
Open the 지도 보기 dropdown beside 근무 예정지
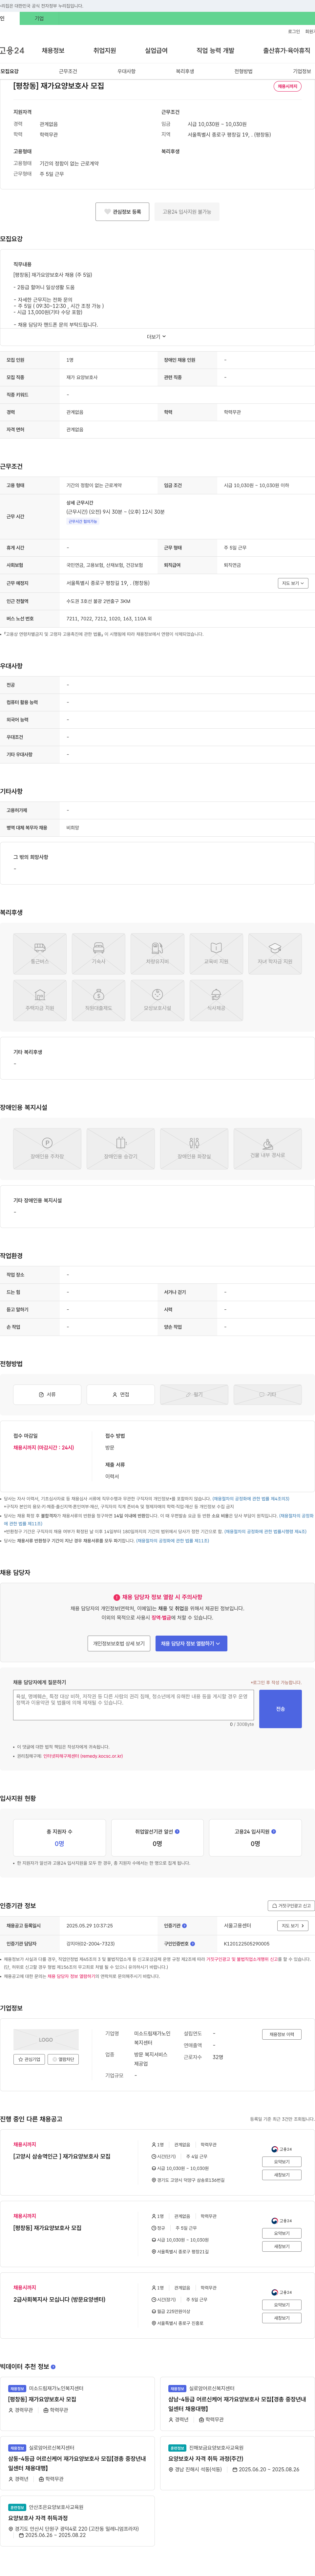tap(293, 583)
